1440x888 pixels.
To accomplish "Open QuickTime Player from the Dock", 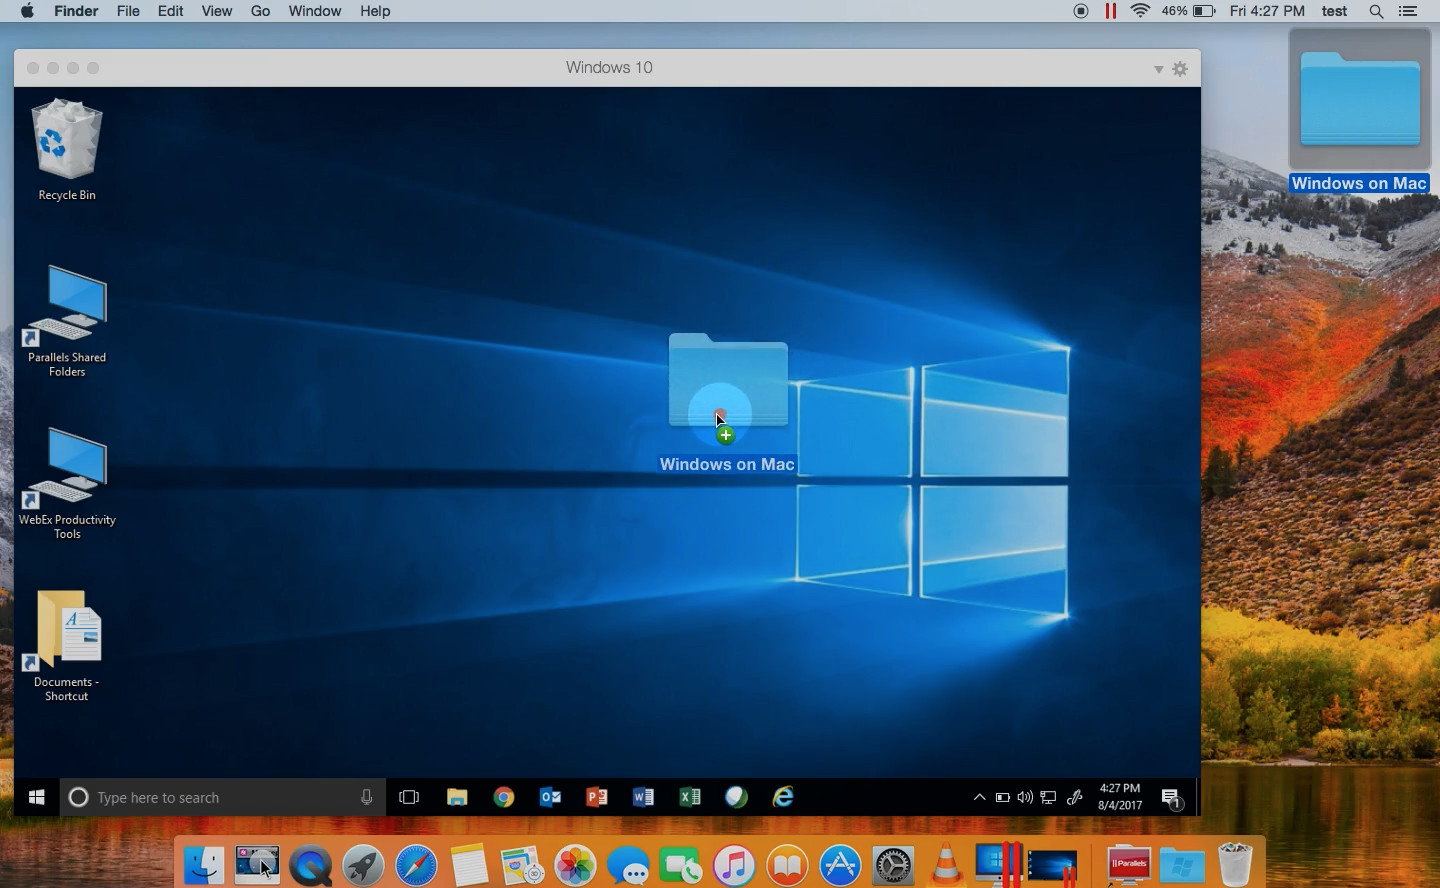I will [x=310, y=865].
